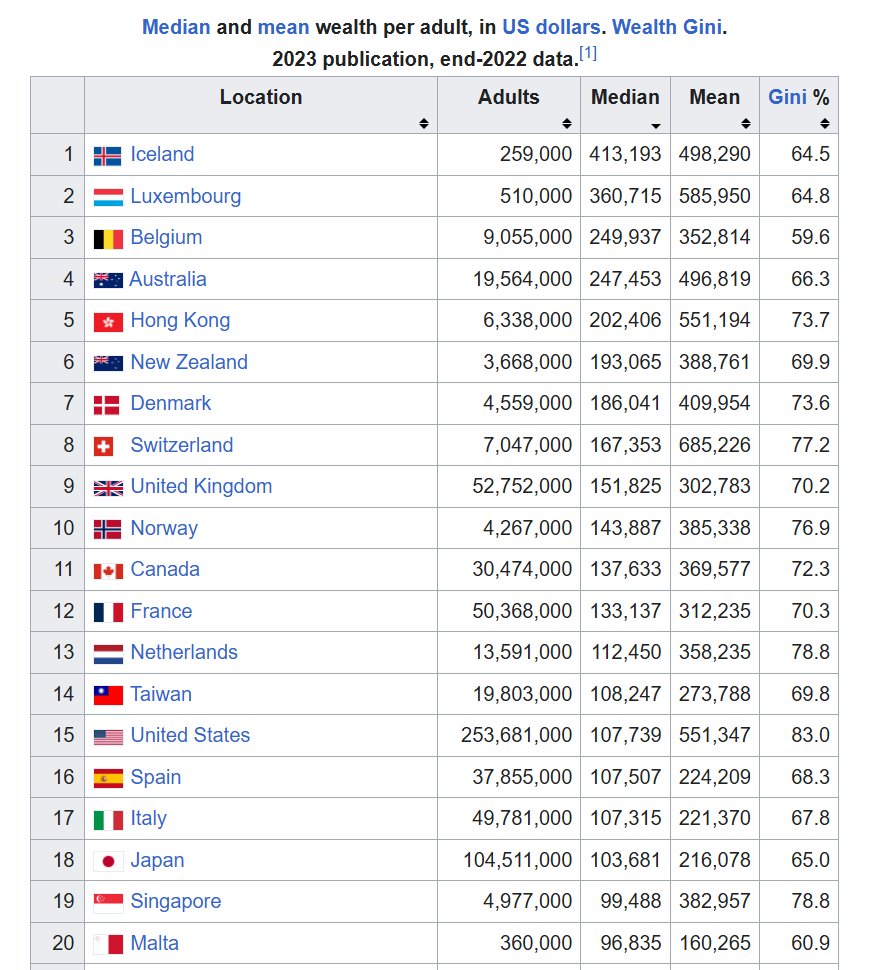
Task: Click Japan's adults value 104,511,000
Action: tap(518, 860)
